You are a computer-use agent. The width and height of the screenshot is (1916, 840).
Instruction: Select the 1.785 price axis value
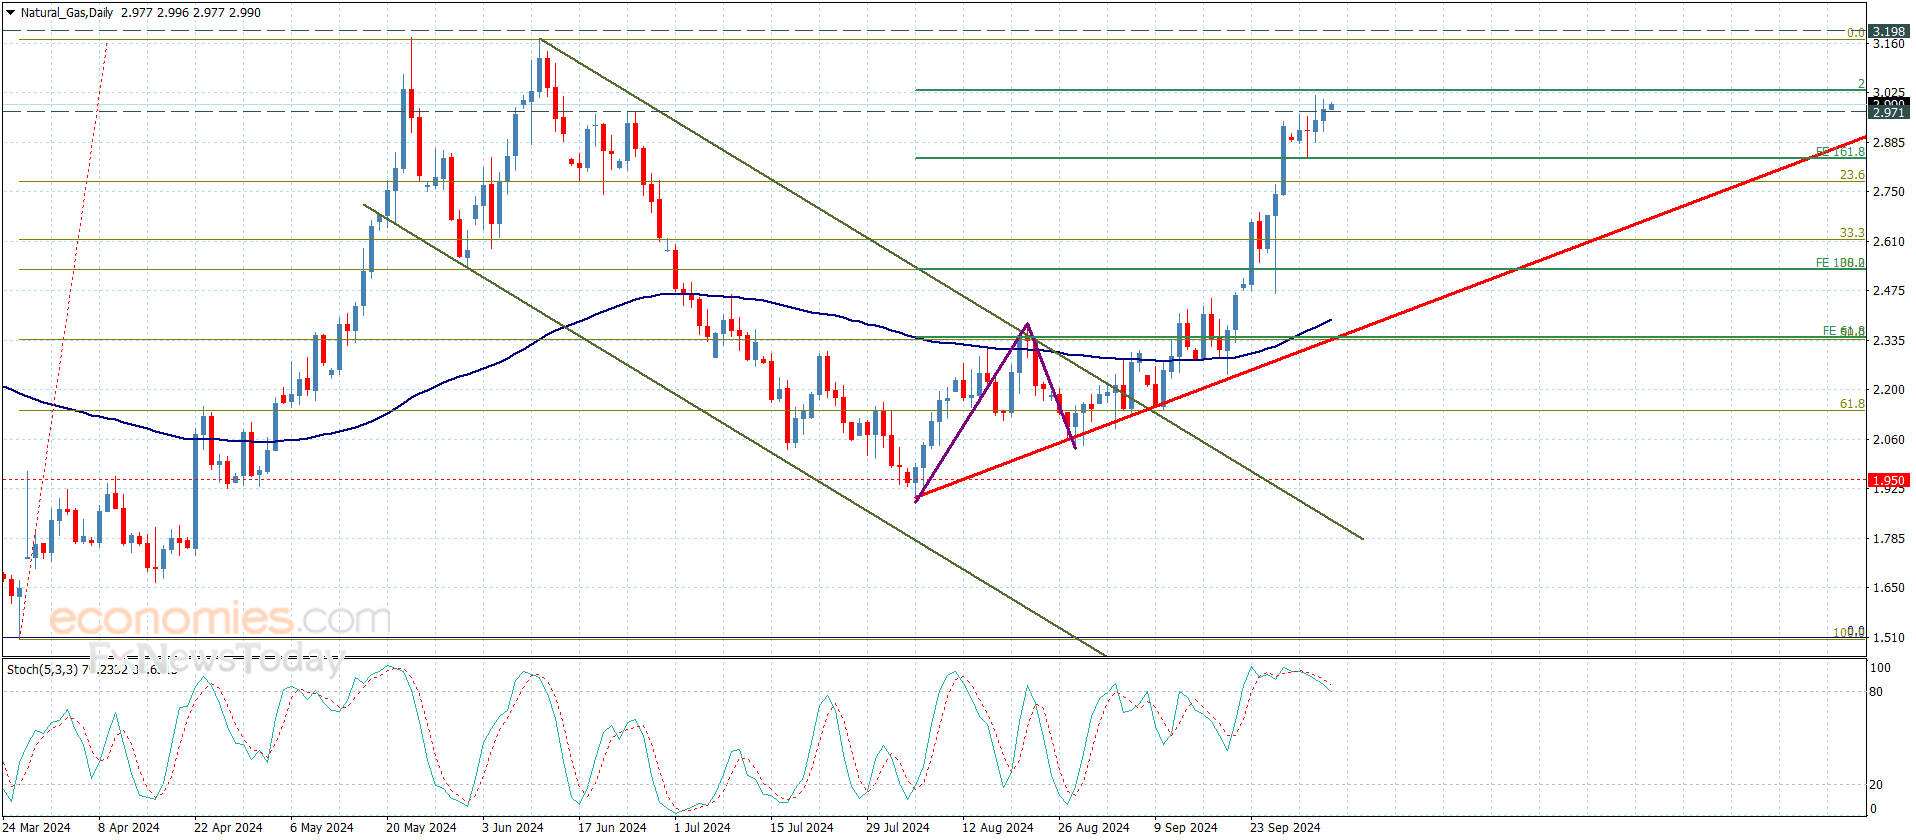[1889, 539]
